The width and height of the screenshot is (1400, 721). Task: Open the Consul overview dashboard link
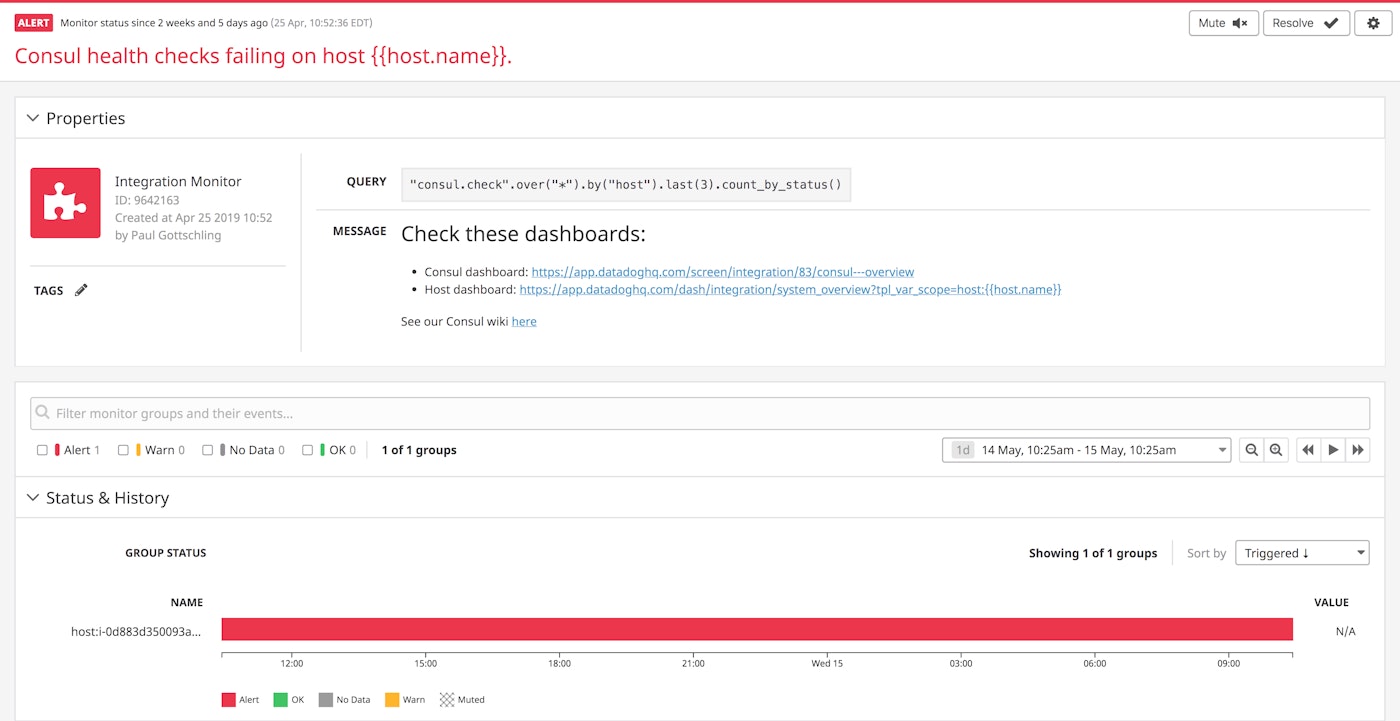point(722,272)
